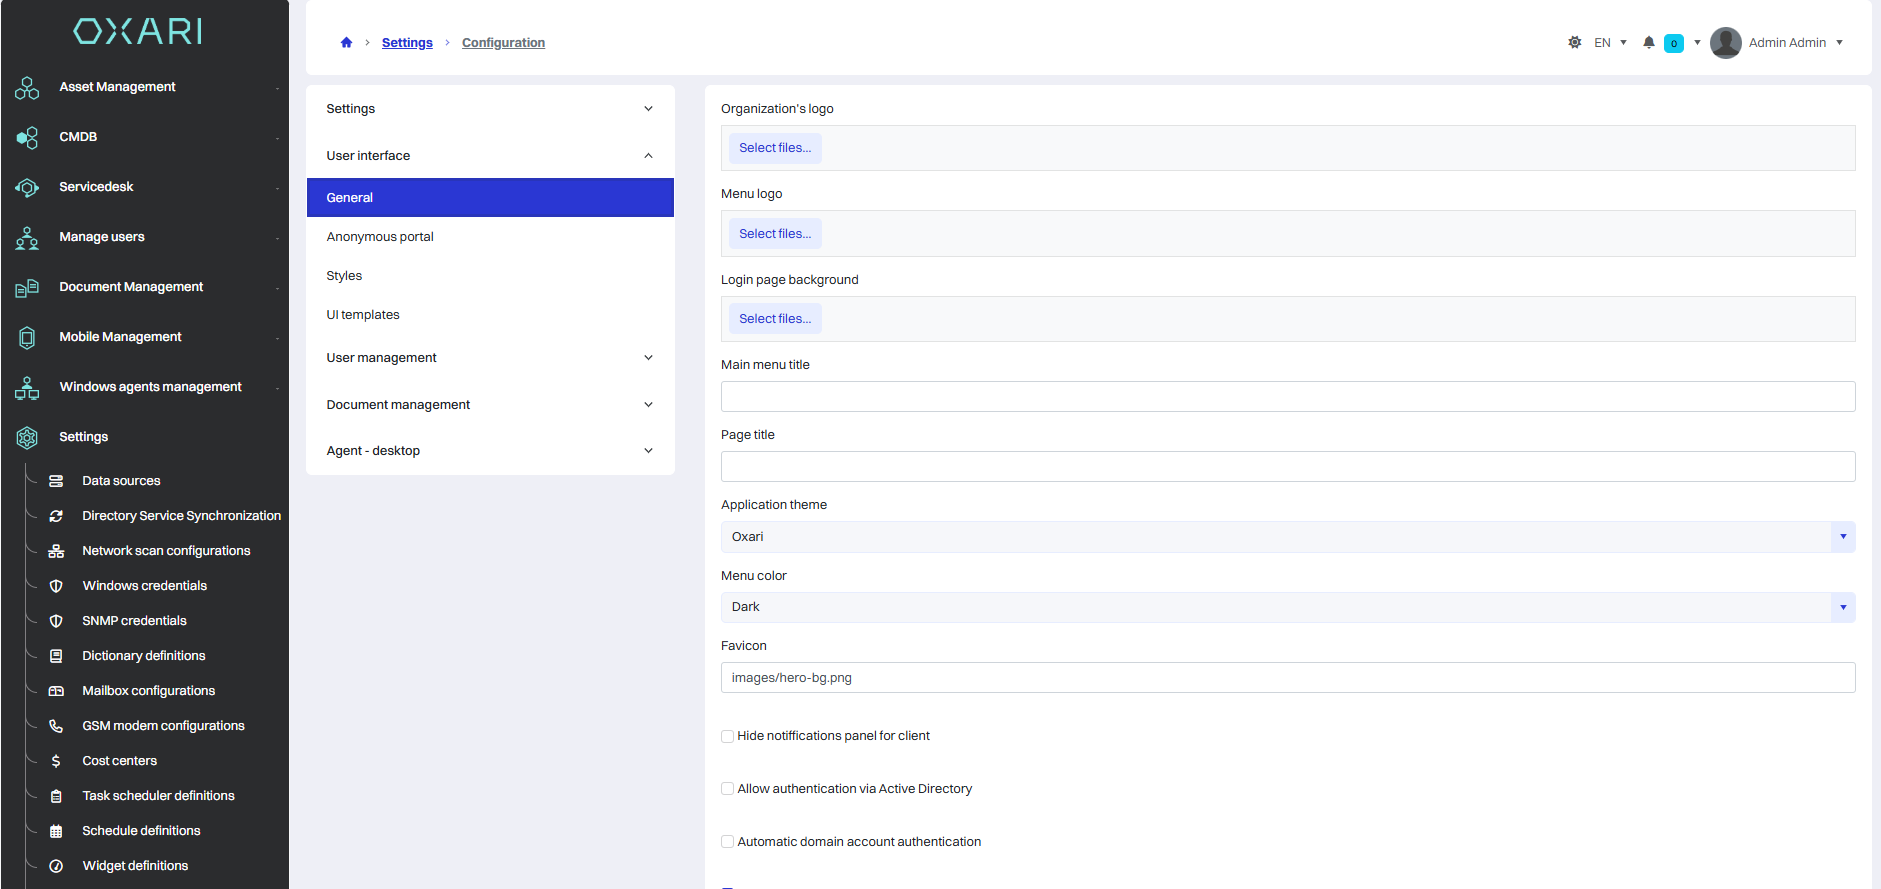Click the Mobile Management icon
This screenshot has width=1881, height=889.
pos(27,338)
